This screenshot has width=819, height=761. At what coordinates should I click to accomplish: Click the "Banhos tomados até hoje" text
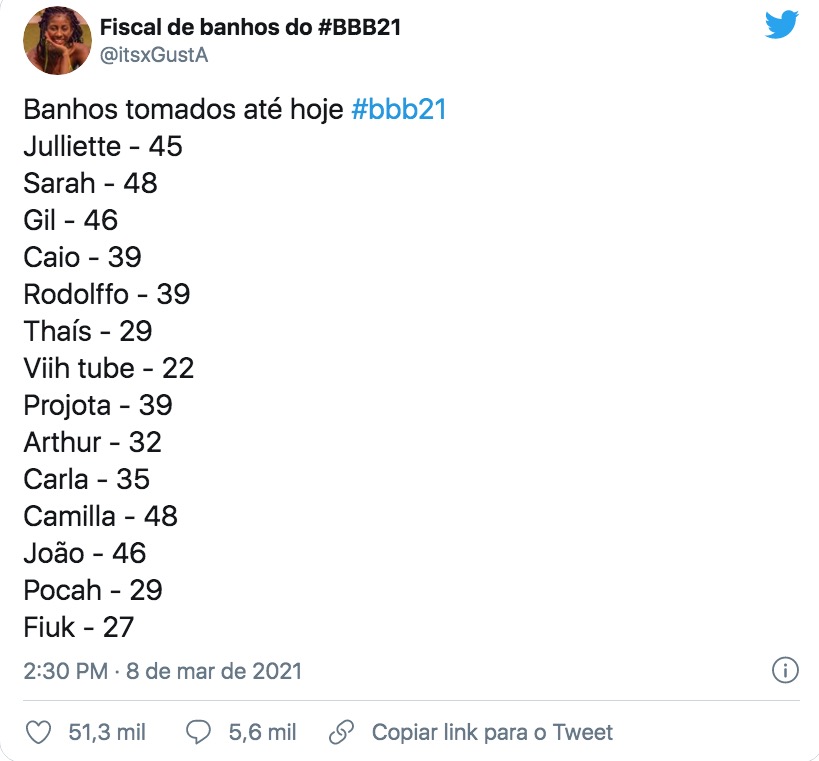pos(184,109)
